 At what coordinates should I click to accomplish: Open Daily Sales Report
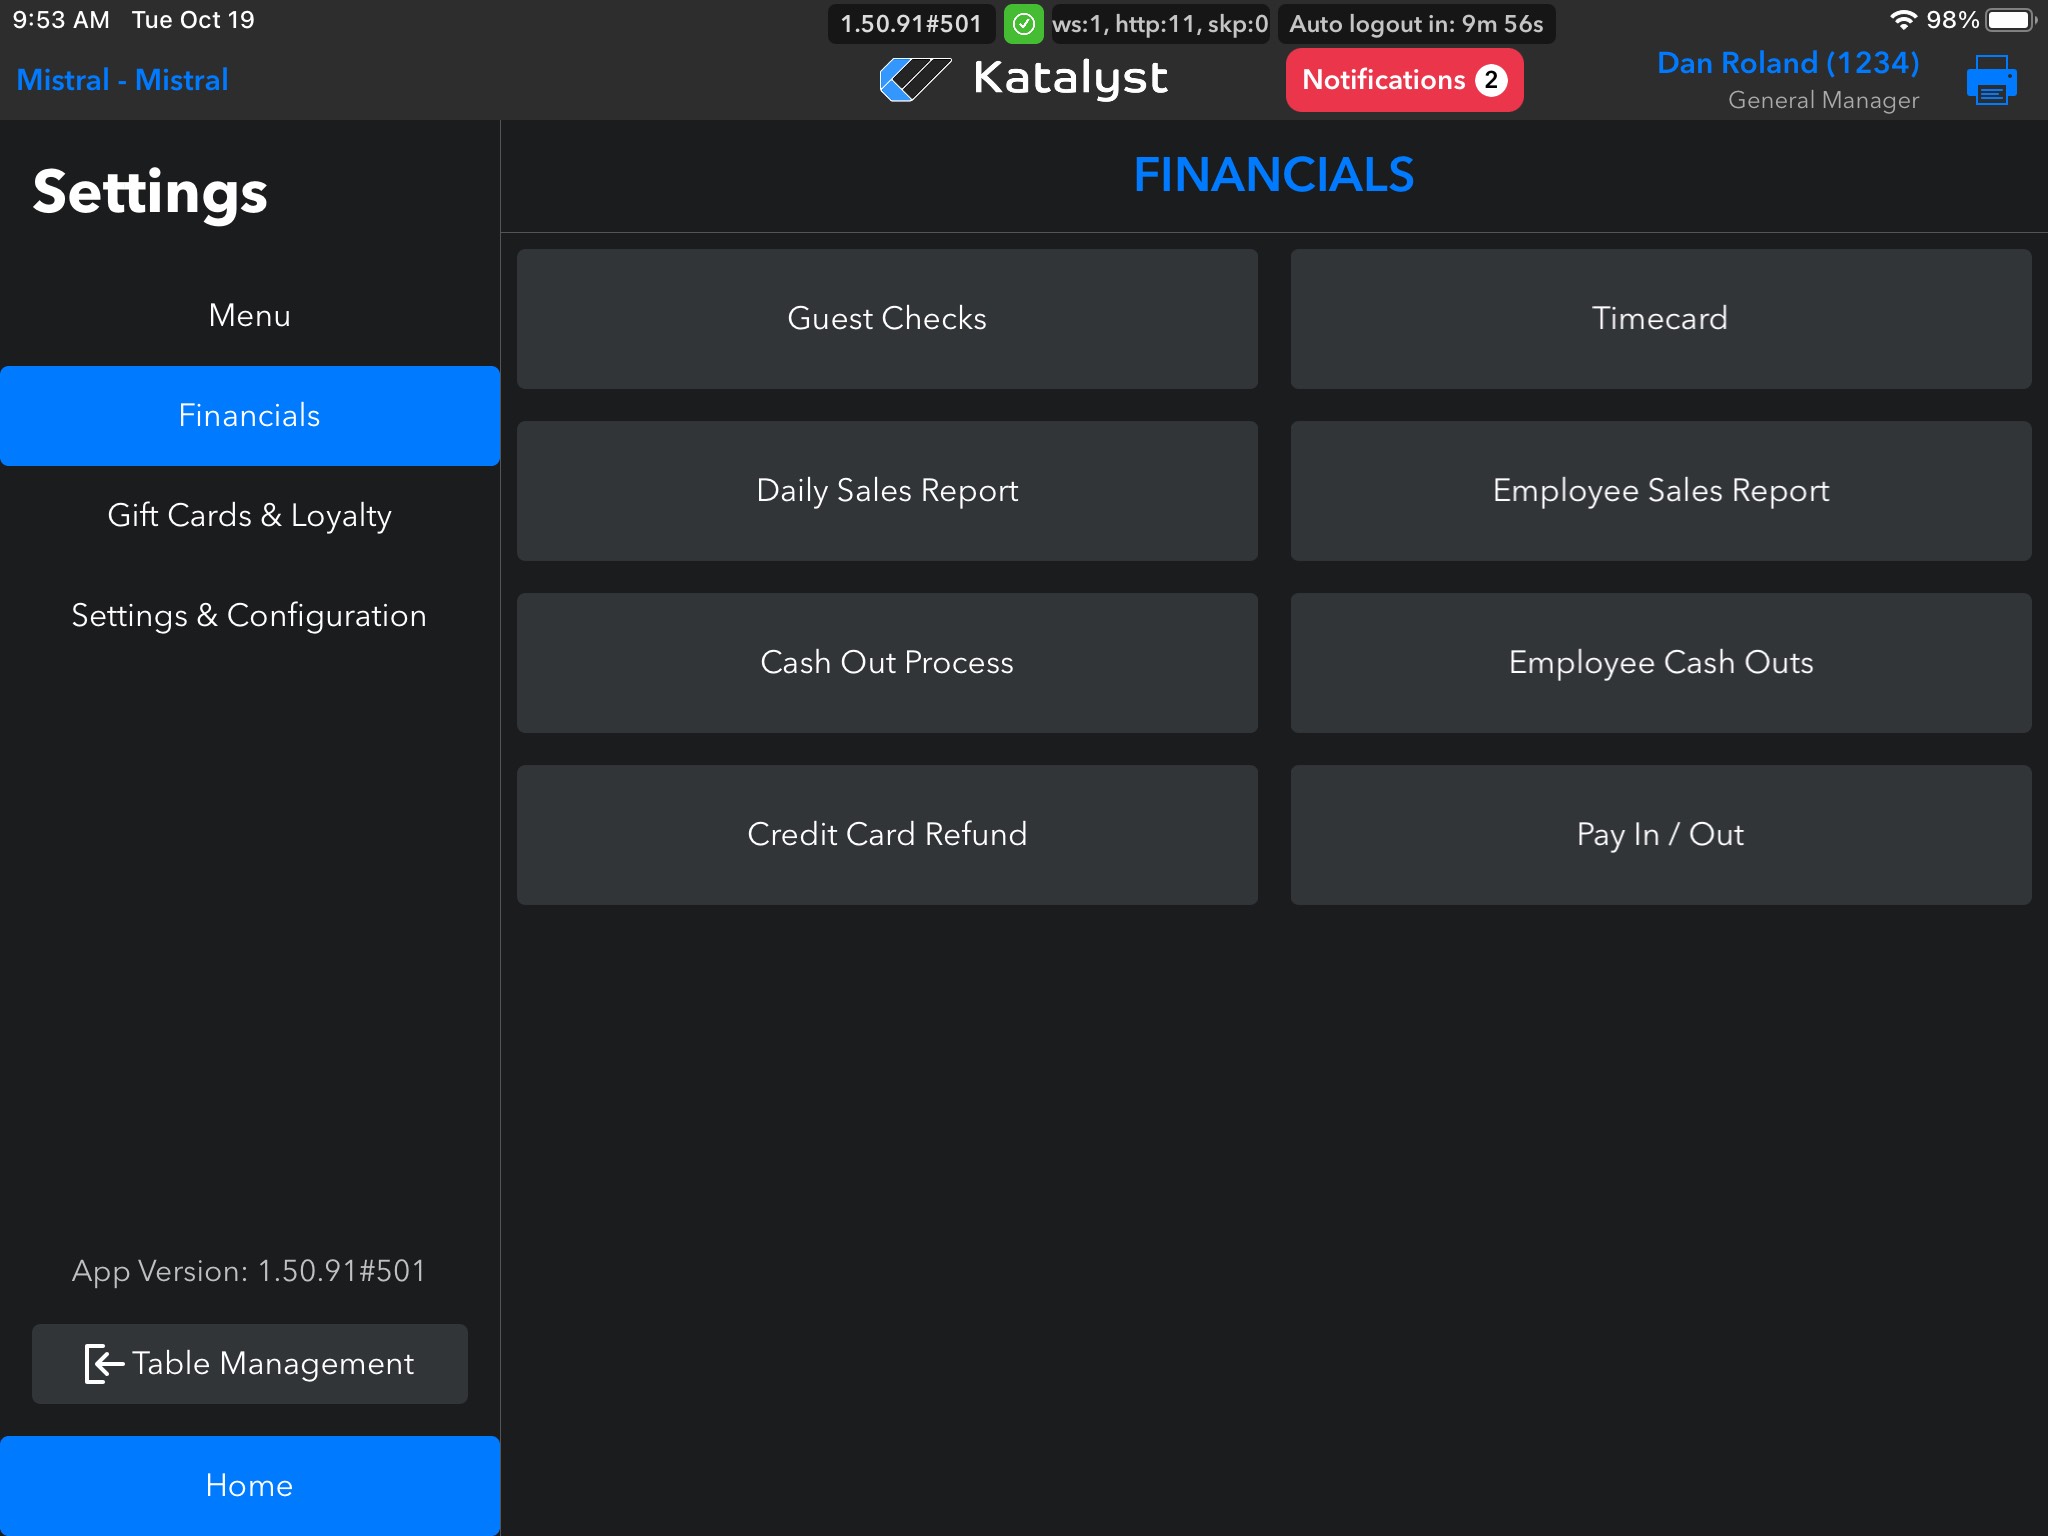coord(887,491)
